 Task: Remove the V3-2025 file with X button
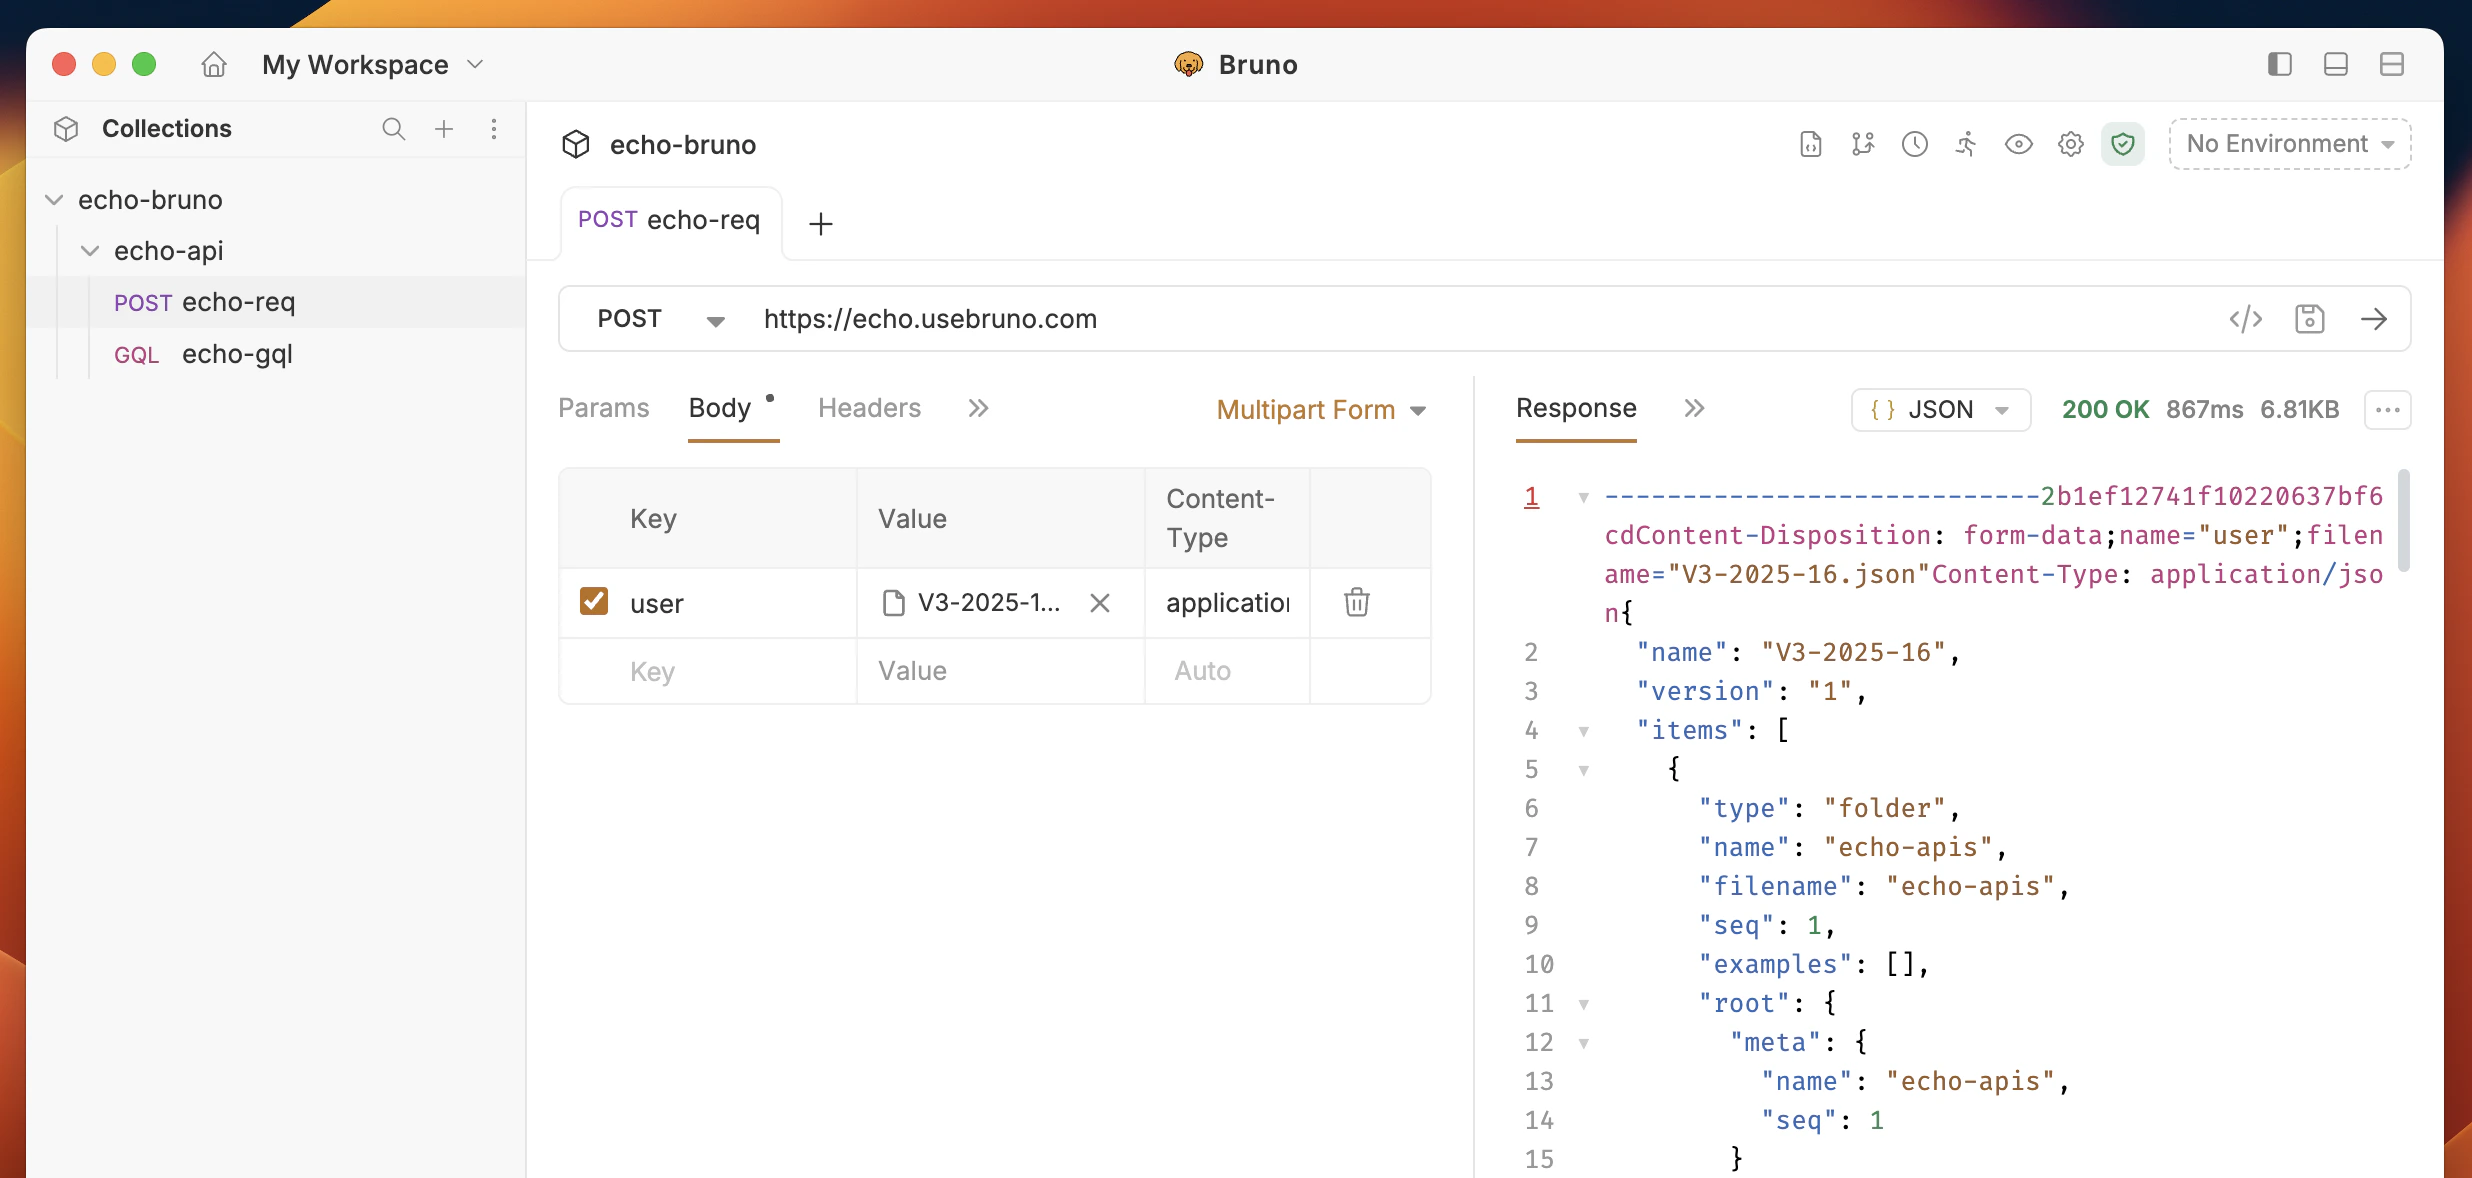[1099, 603]
